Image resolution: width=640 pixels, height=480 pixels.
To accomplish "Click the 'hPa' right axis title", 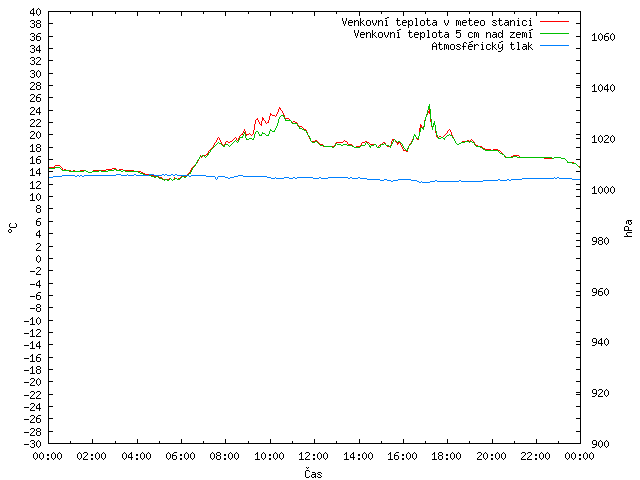I will coord(628,228).
